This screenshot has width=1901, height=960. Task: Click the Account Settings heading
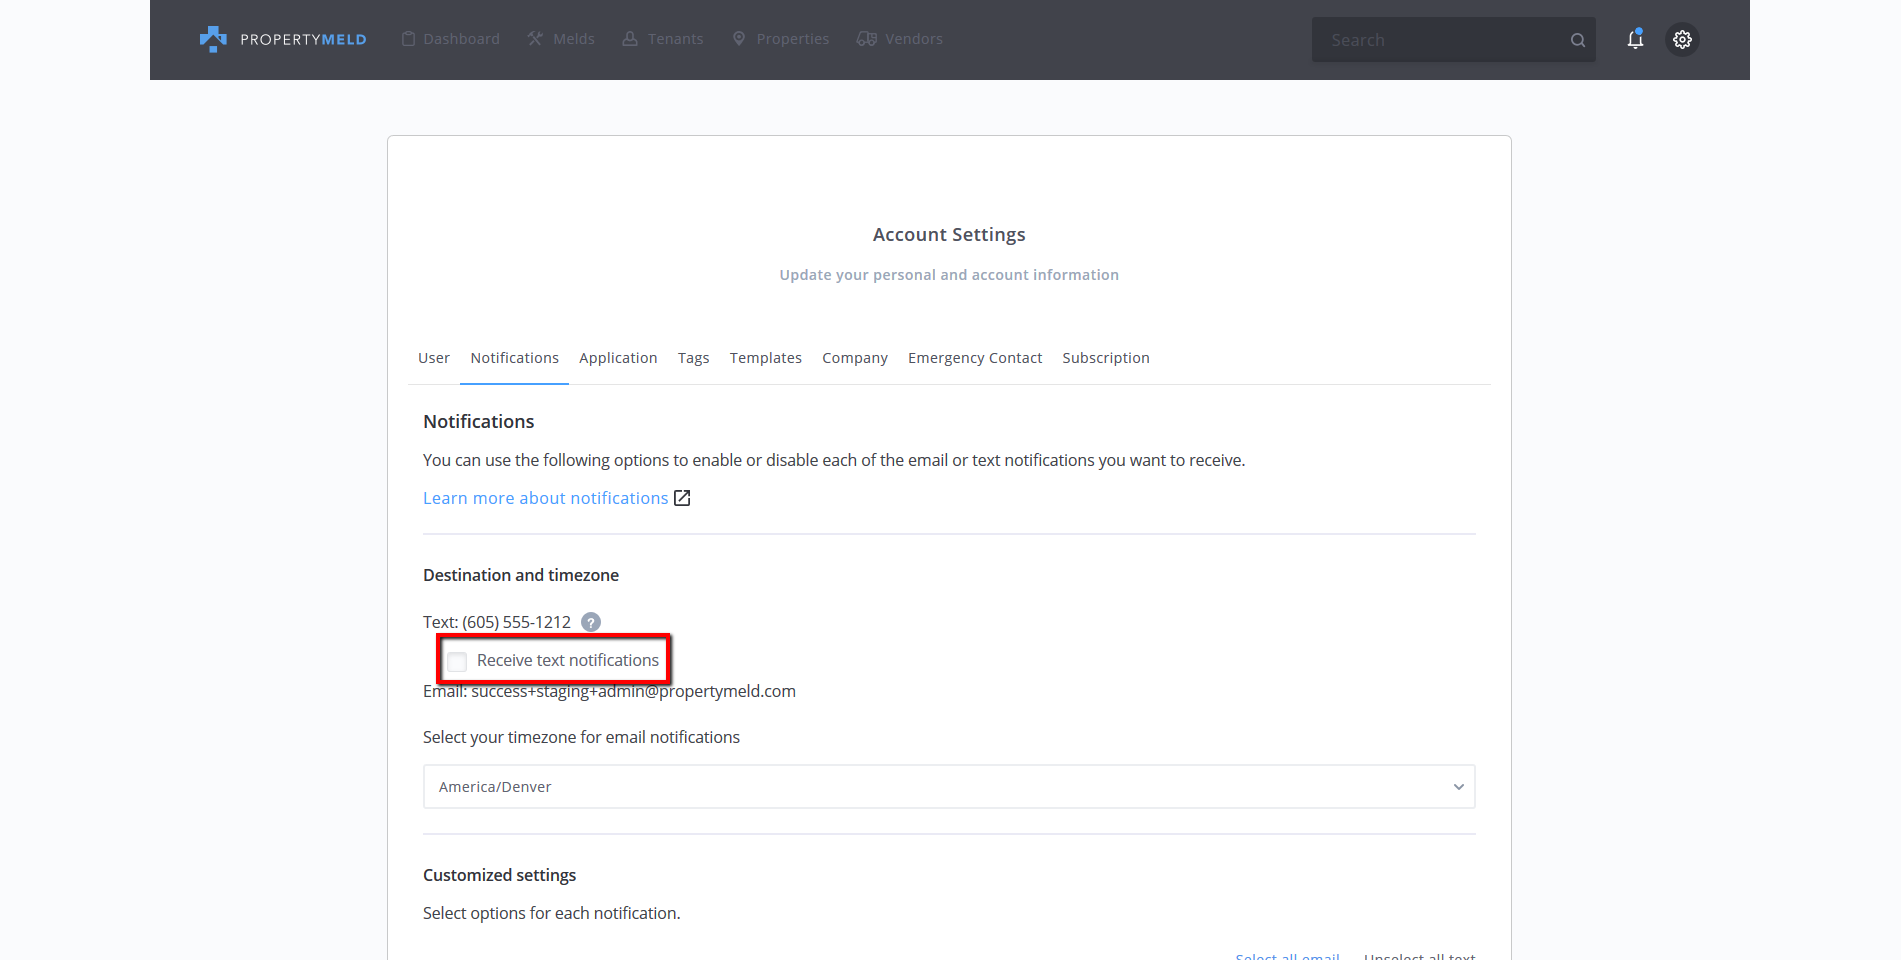coord(949,235)
